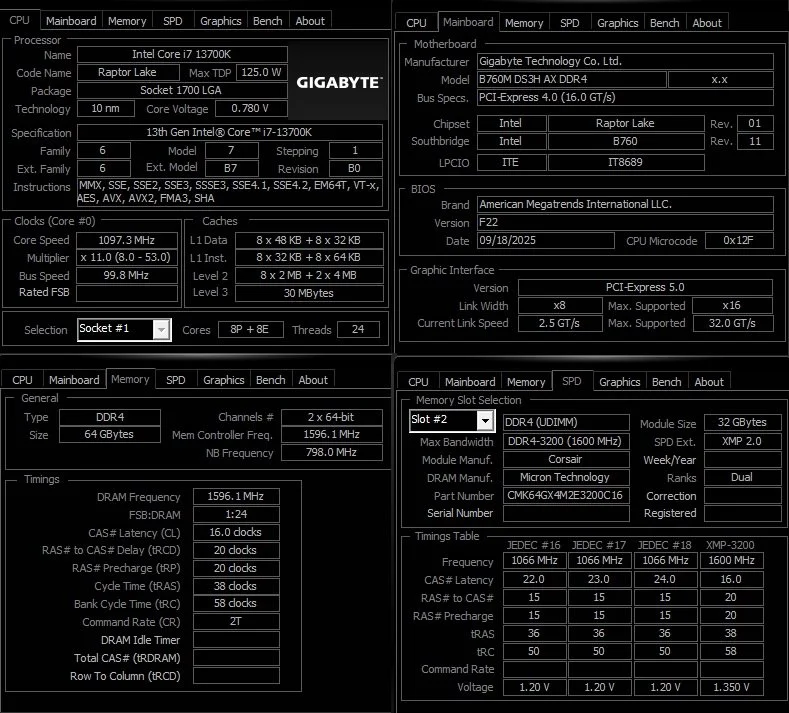Click memory Type field DDR4
Screen dimensions: 789x713
pyautogui.click(x=110, y=417)
